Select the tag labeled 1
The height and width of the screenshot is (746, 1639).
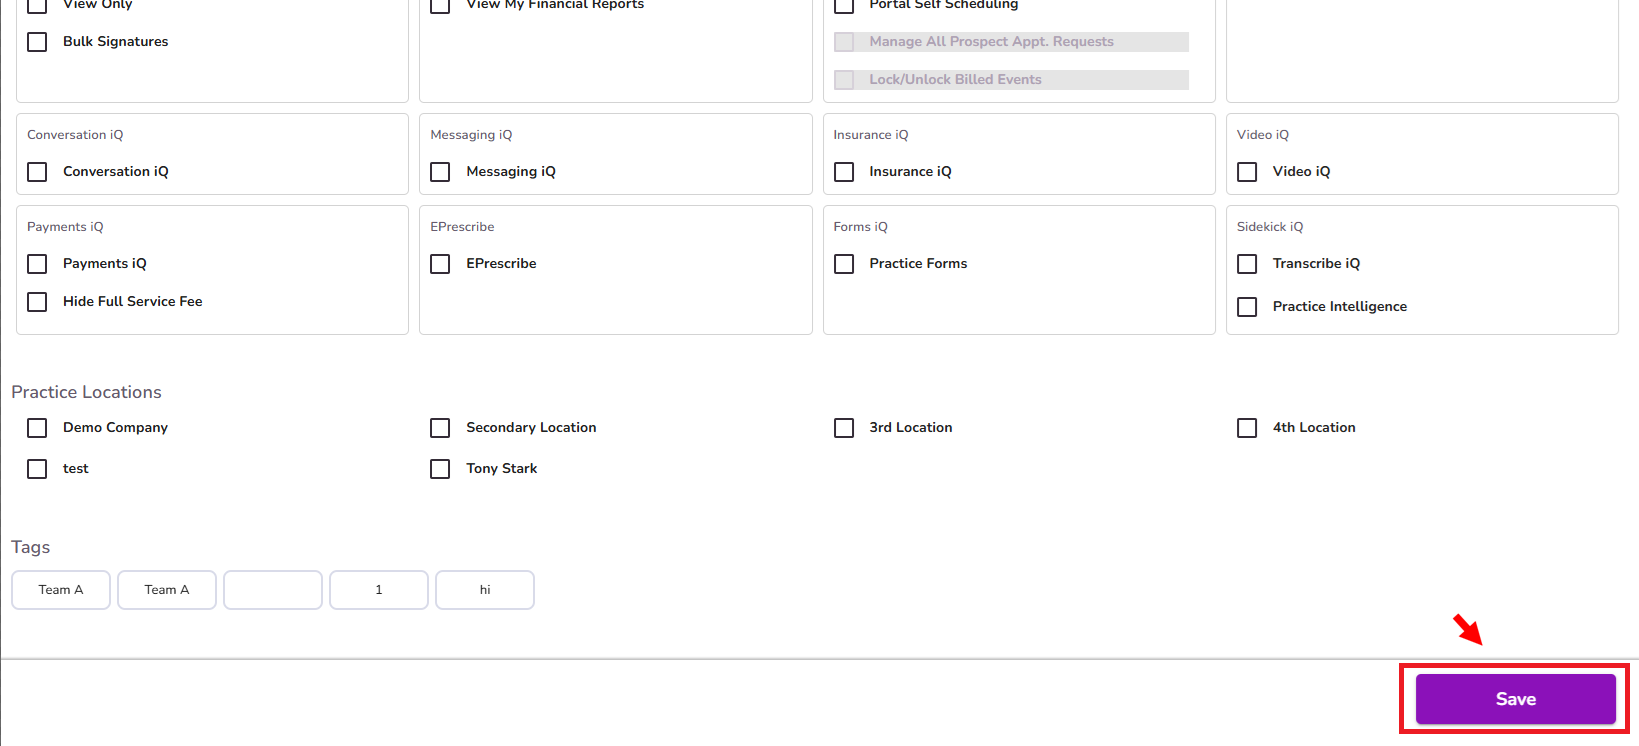[379, 590]
